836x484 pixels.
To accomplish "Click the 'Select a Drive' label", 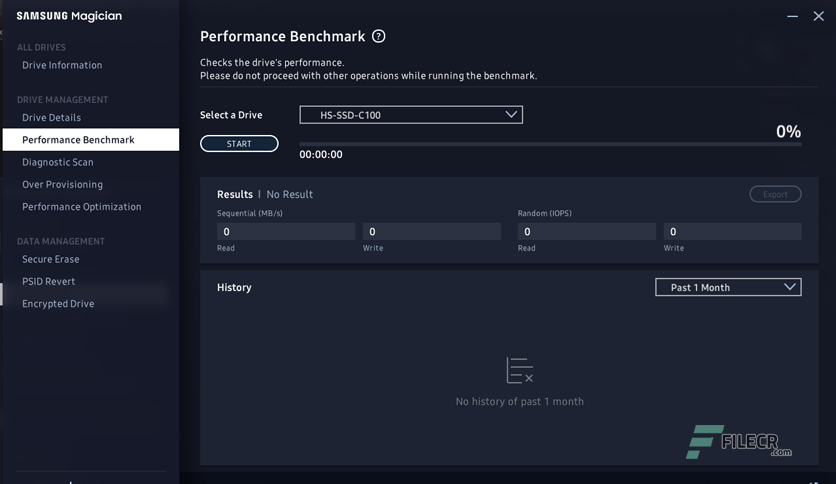I will click(x=231, y=115).
